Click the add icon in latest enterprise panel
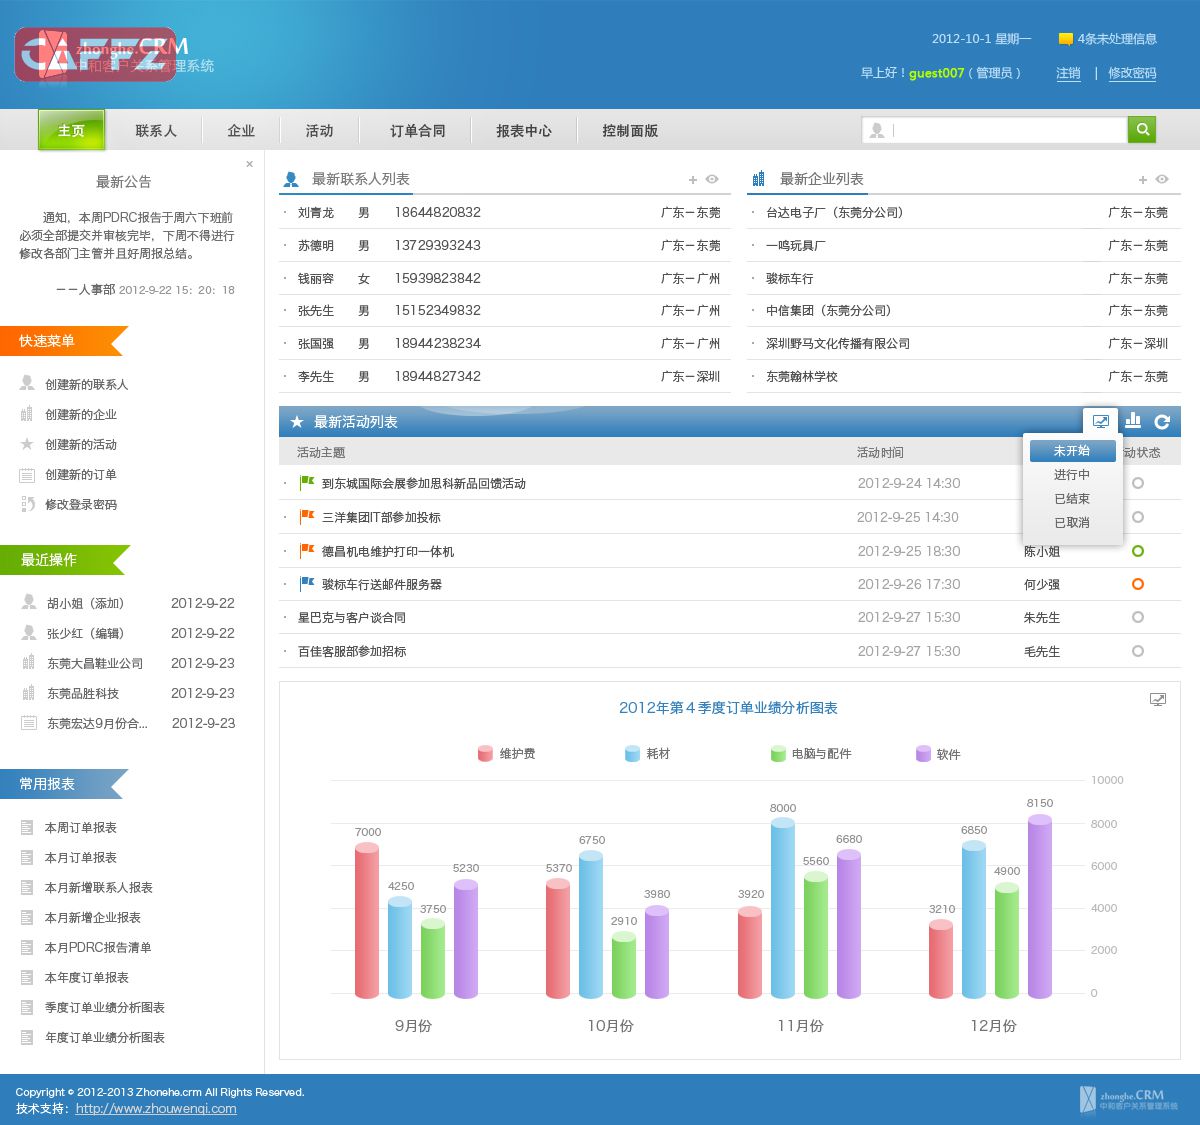 tap(1142, 180)
